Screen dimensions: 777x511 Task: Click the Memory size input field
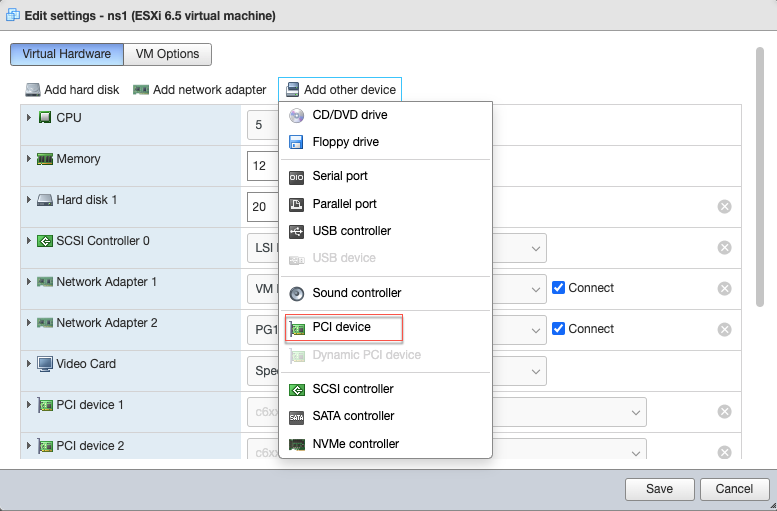point(263,166)
